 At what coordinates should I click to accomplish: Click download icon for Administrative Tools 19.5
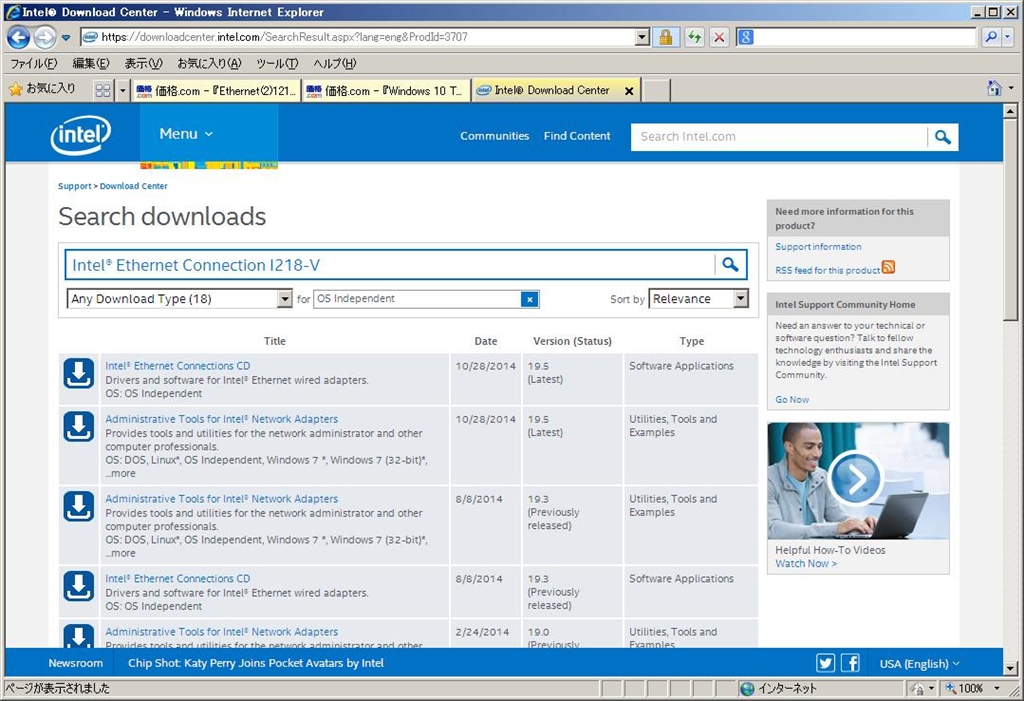[x=78, y=427]
